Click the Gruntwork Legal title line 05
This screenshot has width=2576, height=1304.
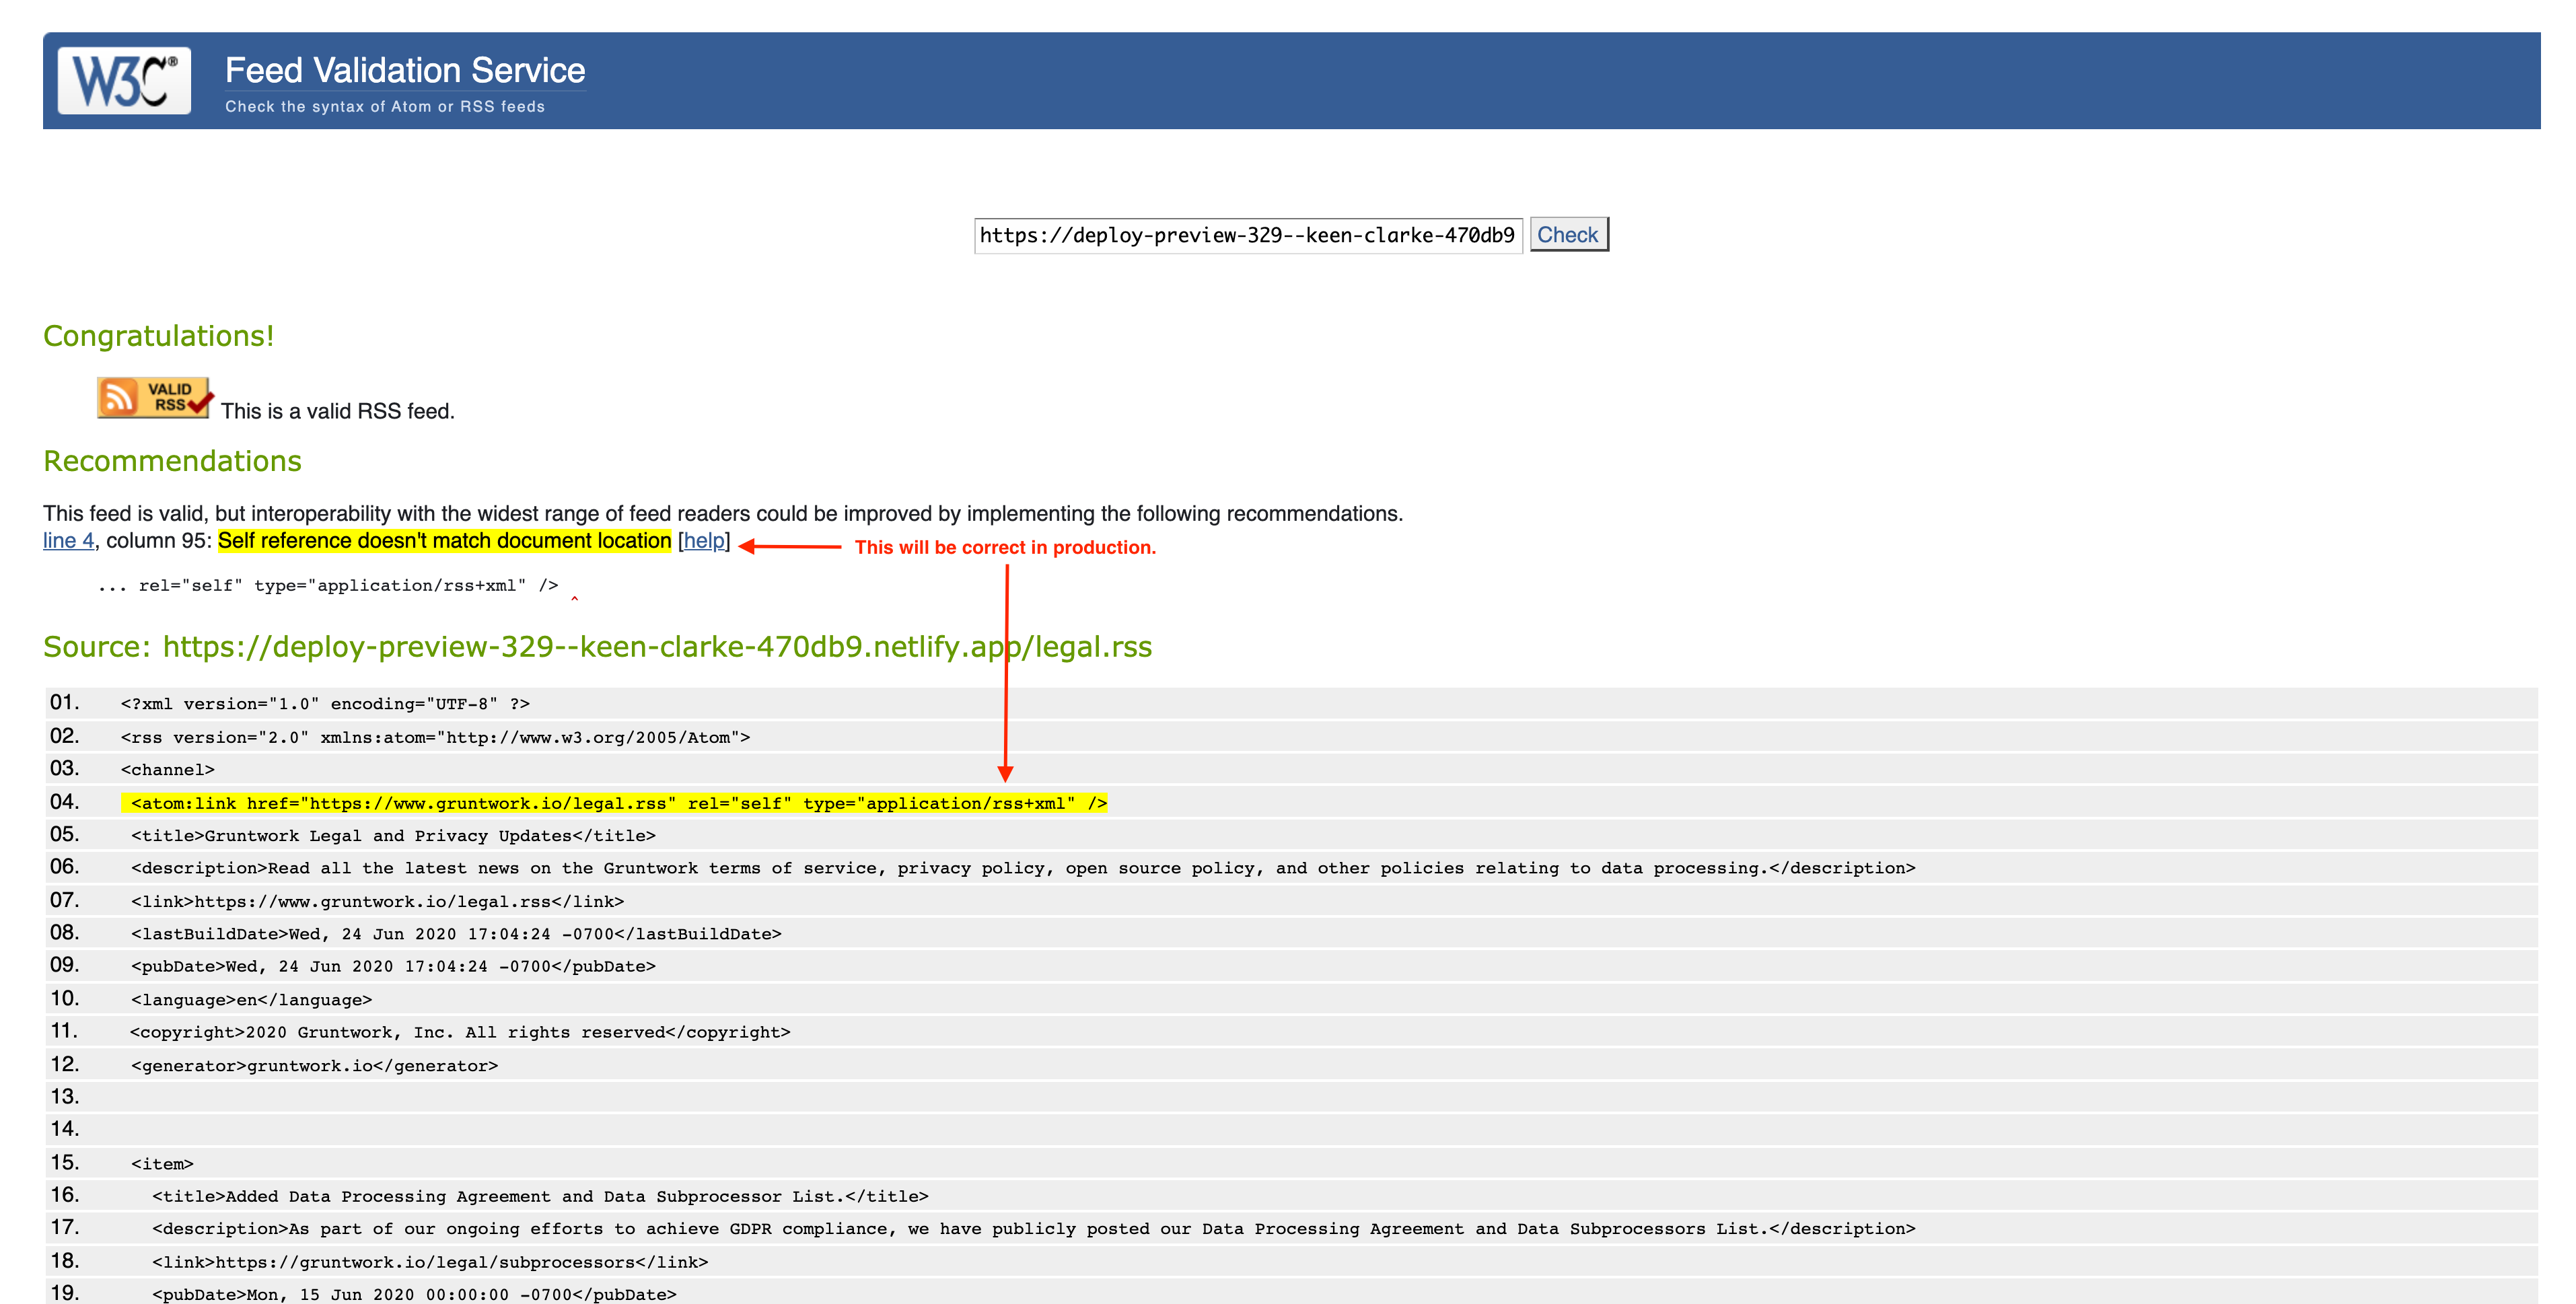[x=393, y=836]
